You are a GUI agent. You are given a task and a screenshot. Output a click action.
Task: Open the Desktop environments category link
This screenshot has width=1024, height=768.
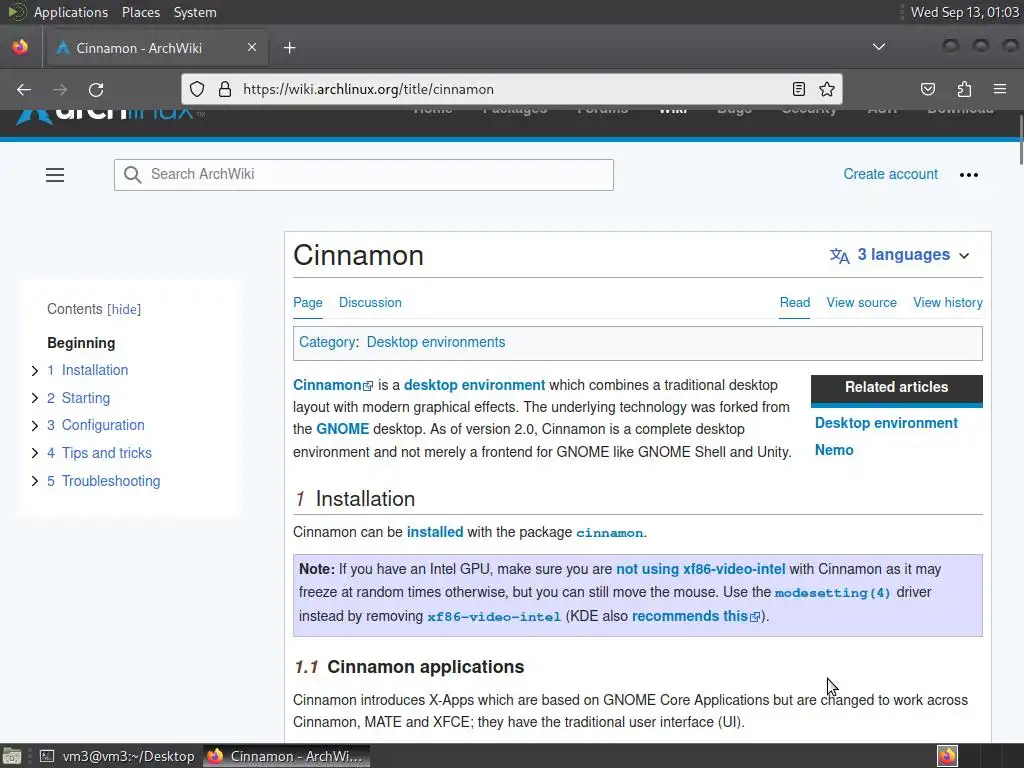[436, 342]
